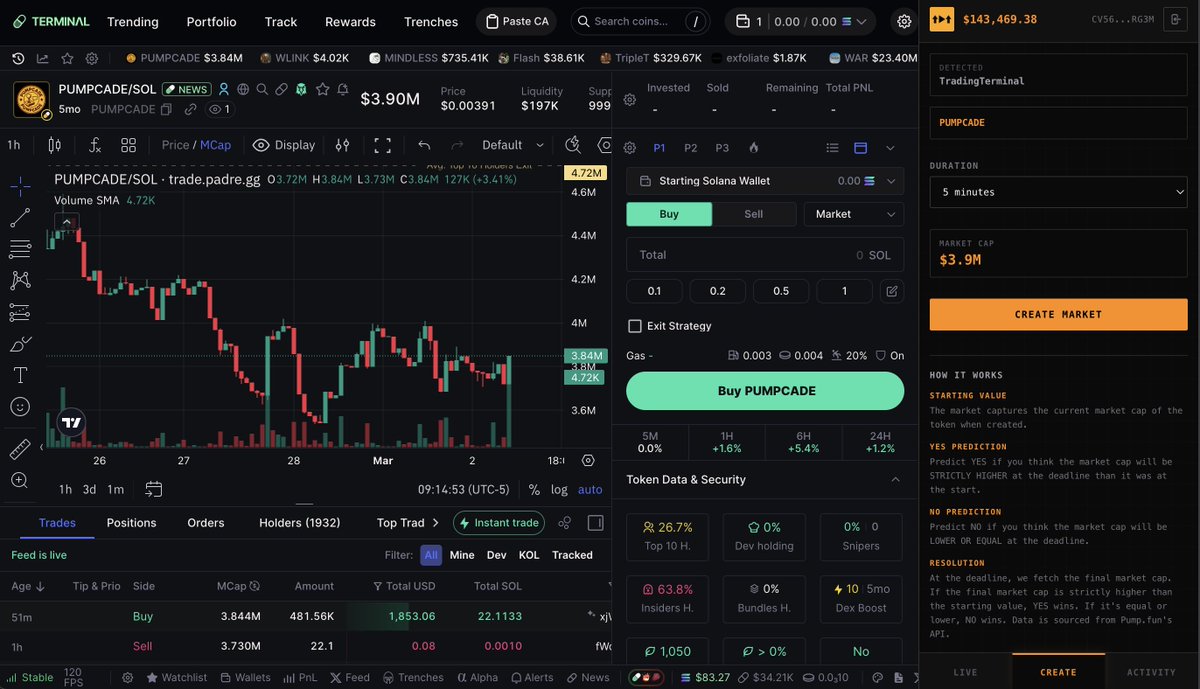Open the chart layout grid icon
1200x689 pixels.
(129, 145)
